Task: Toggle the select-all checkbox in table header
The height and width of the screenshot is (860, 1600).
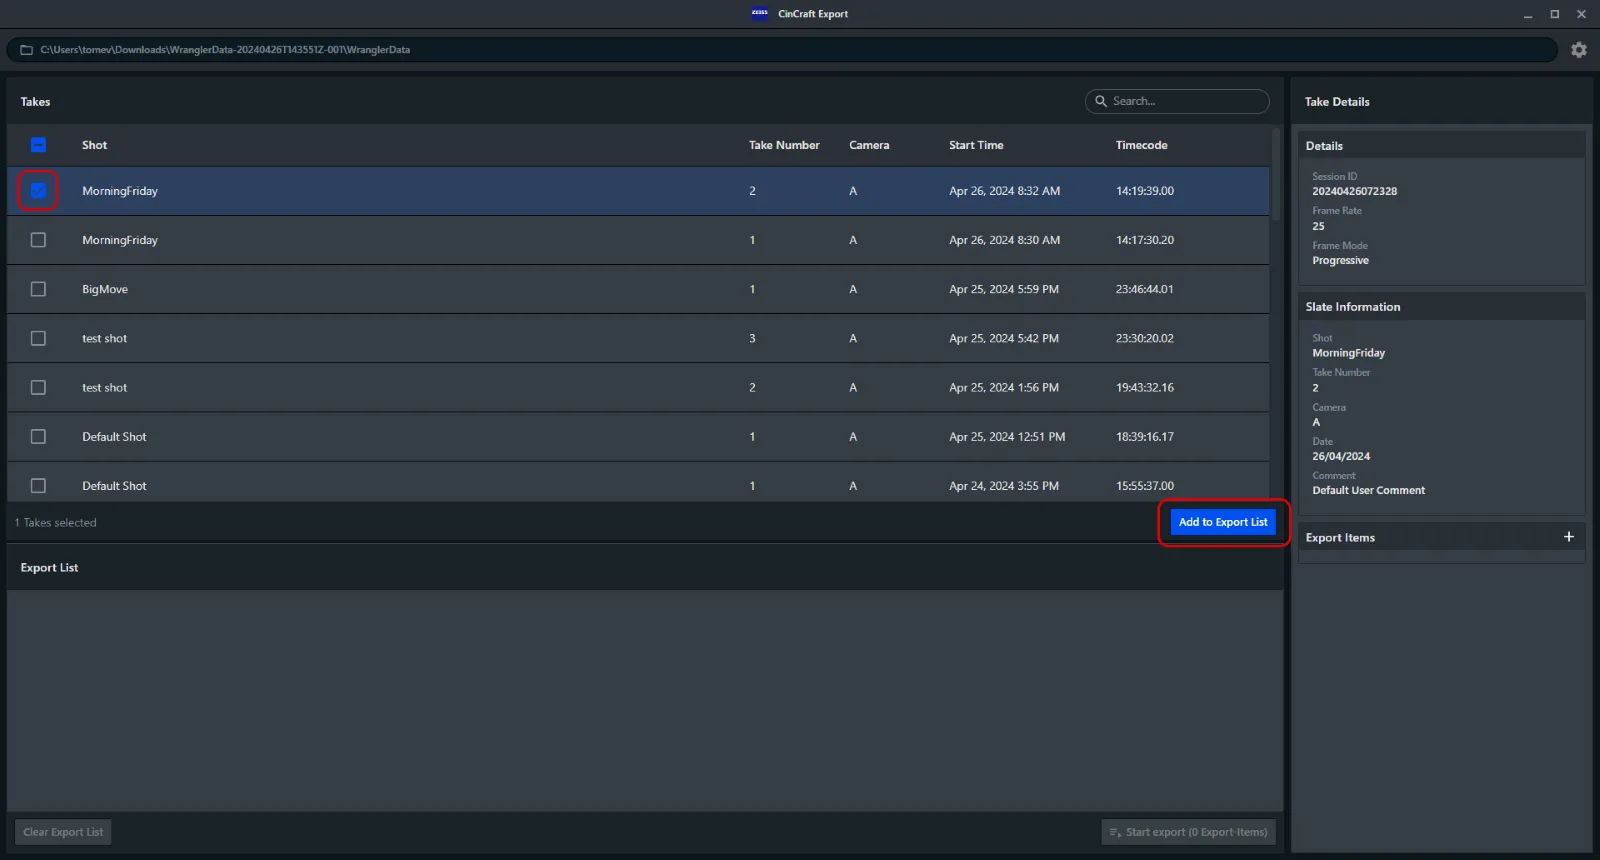Action: [x=38, y=145]
